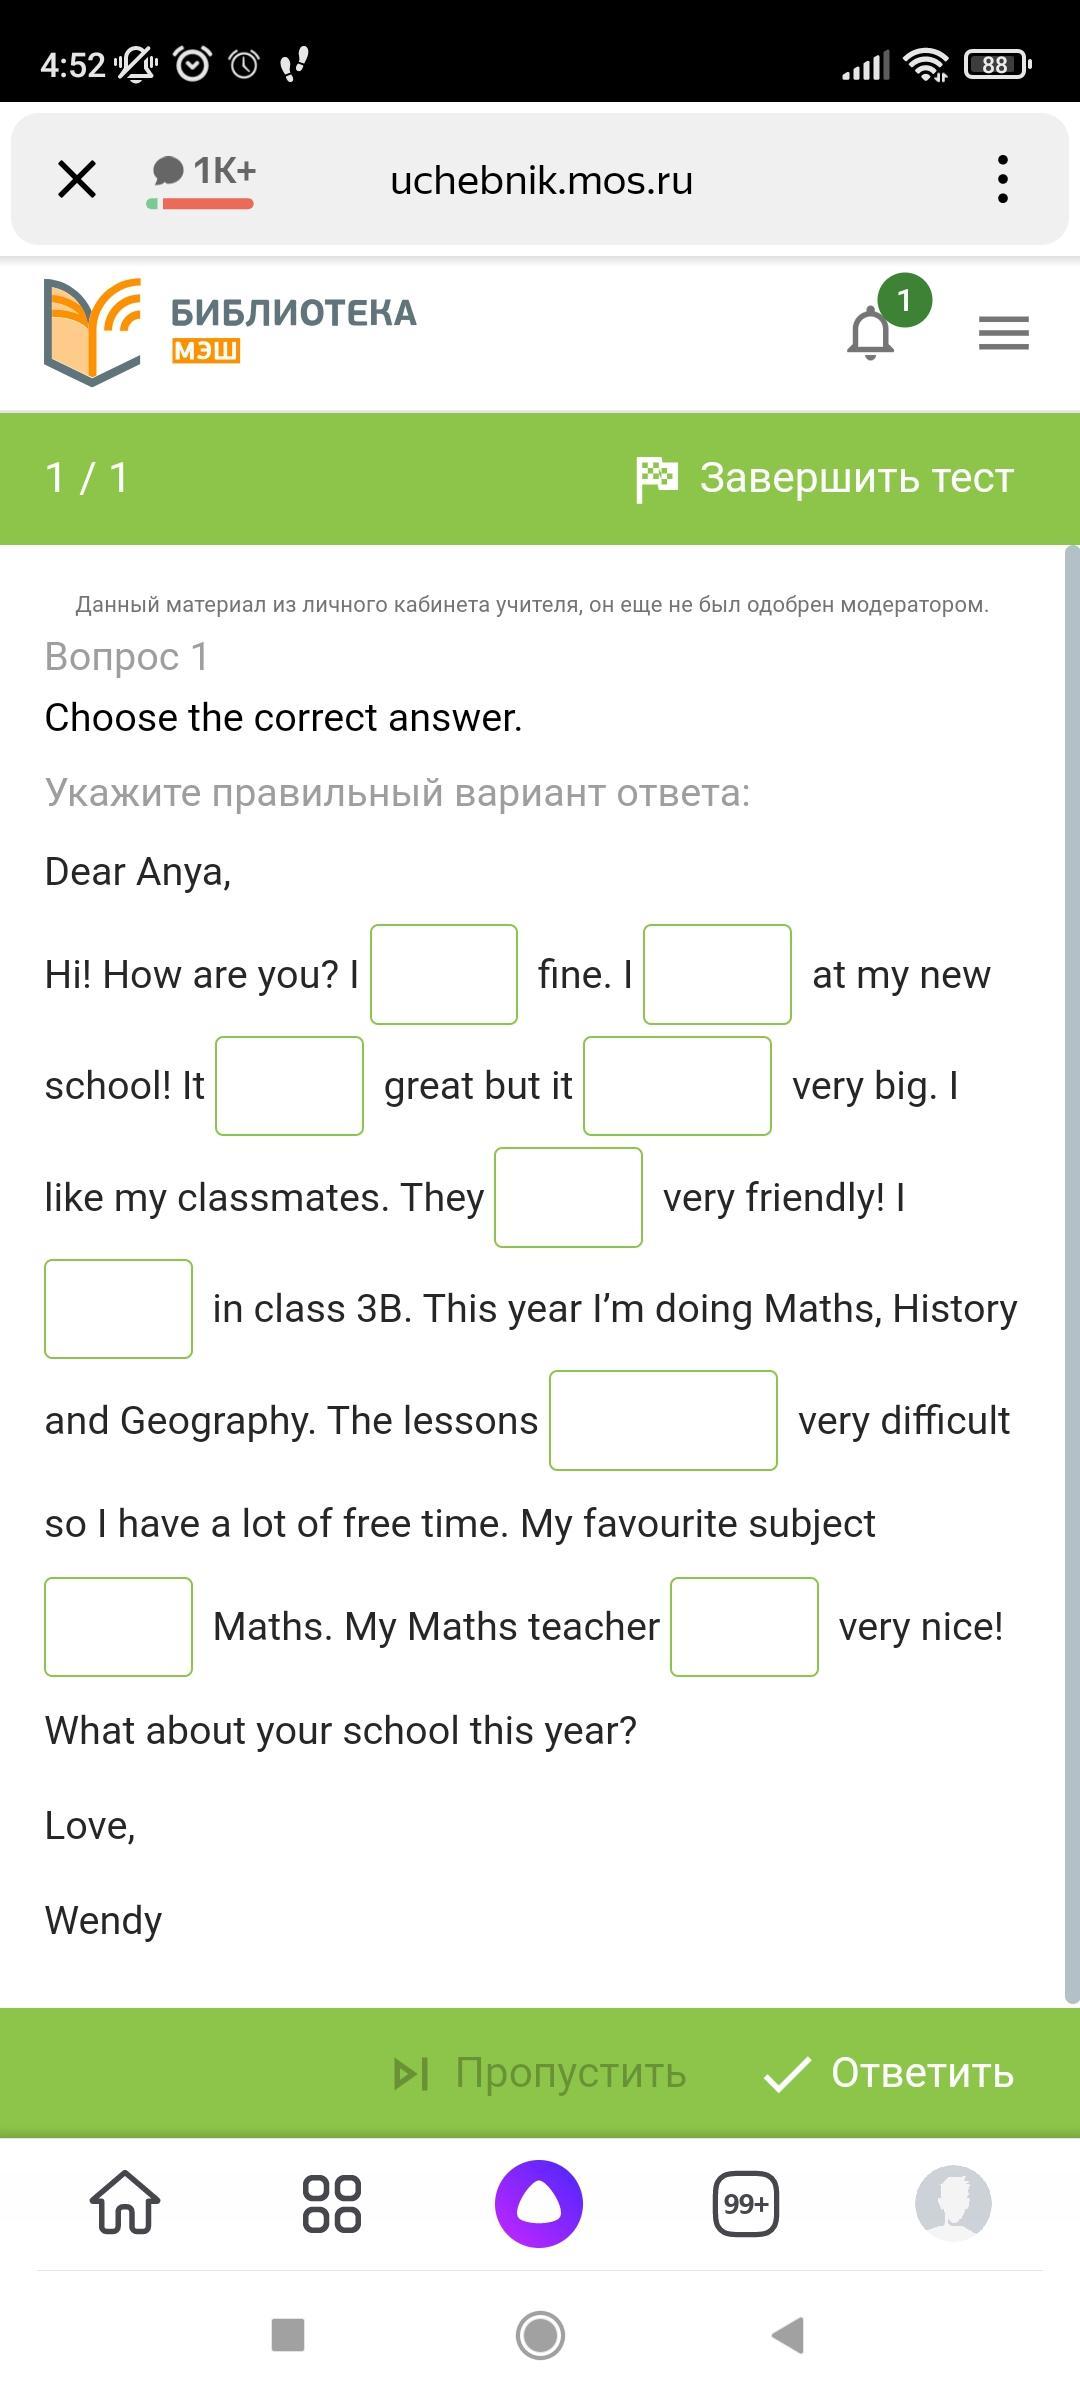Open the 99+ tabs counter
Image resolution: width=1080 pixels, height=2400 pixels.
pos(746,2203)
